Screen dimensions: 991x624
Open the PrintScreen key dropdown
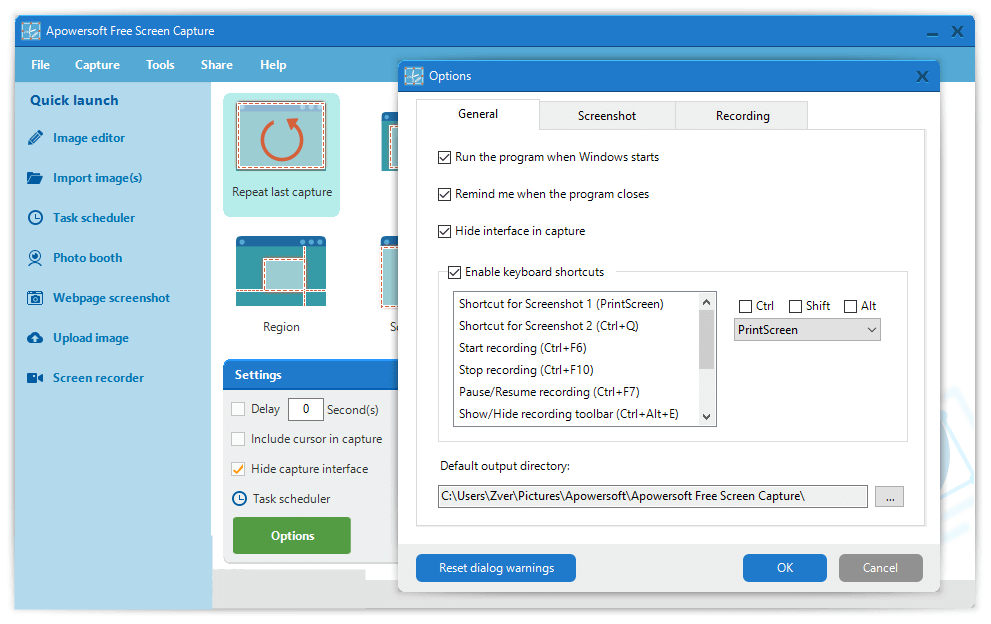pos(807,330)
